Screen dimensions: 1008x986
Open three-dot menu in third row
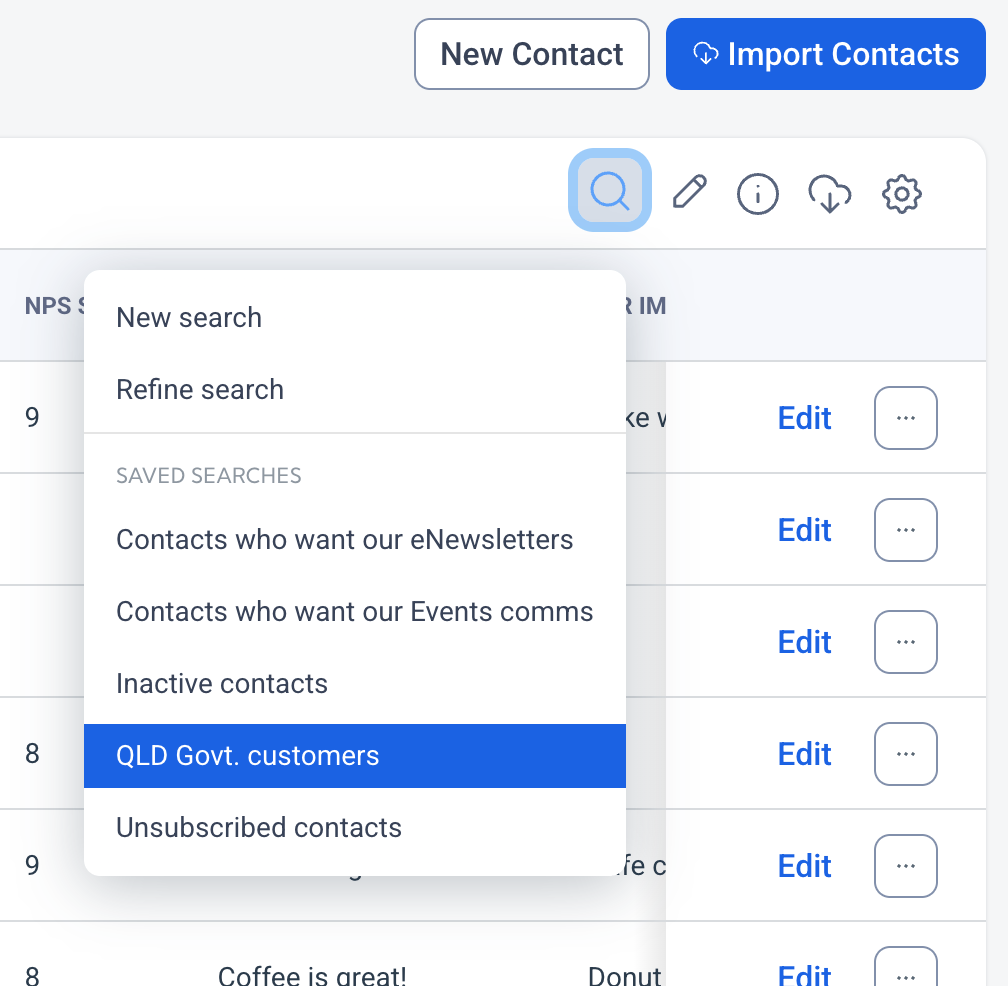tap(905, 641)
